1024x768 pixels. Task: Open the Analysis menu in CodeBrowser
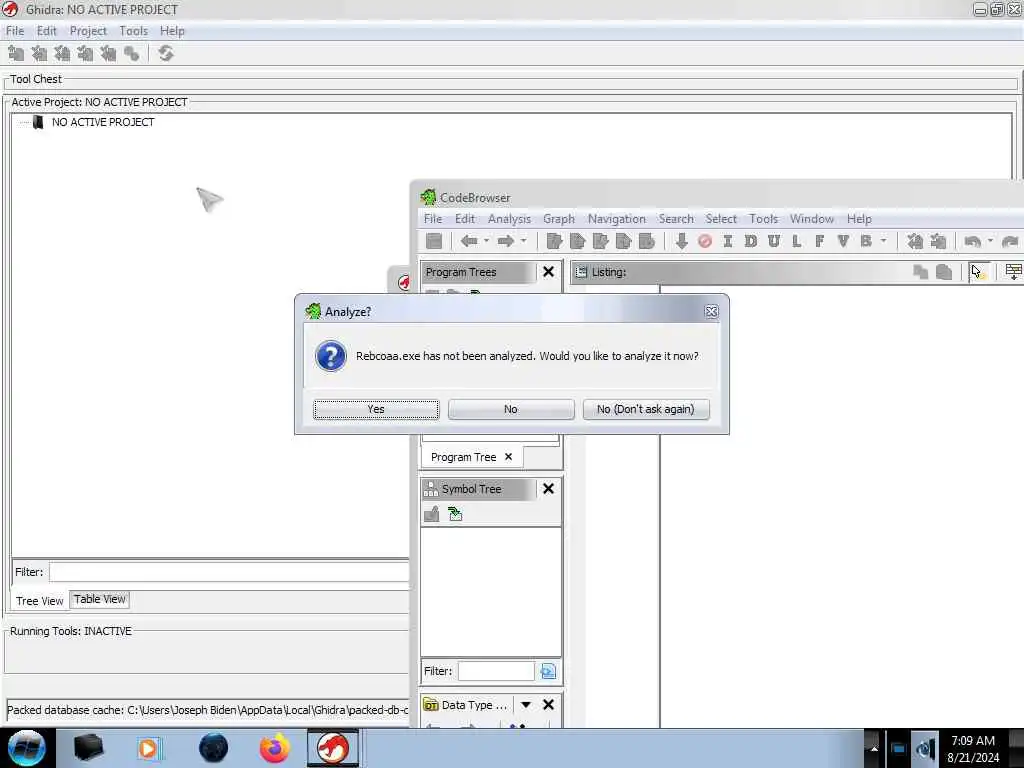tap(509, 219)
